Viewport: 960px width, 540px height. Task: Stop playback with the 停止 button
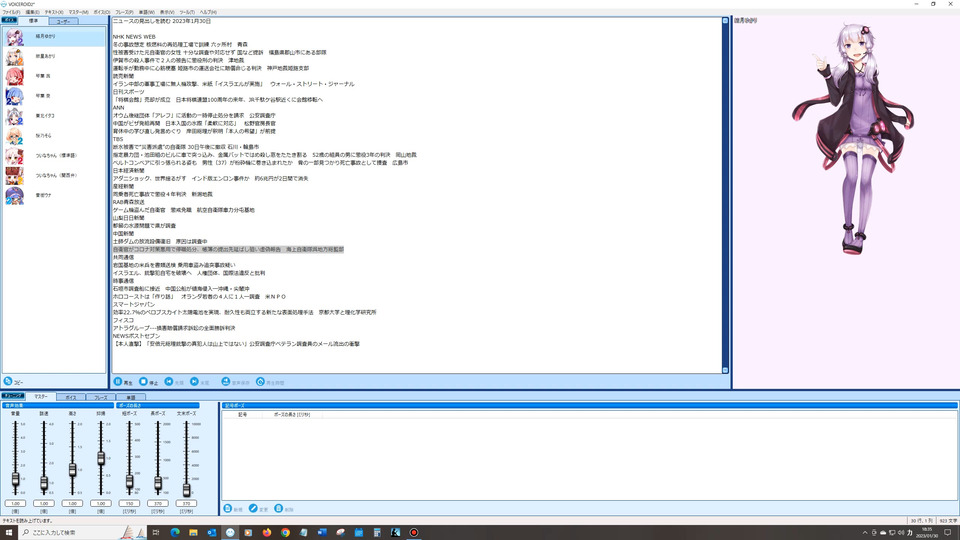point(148,382)
